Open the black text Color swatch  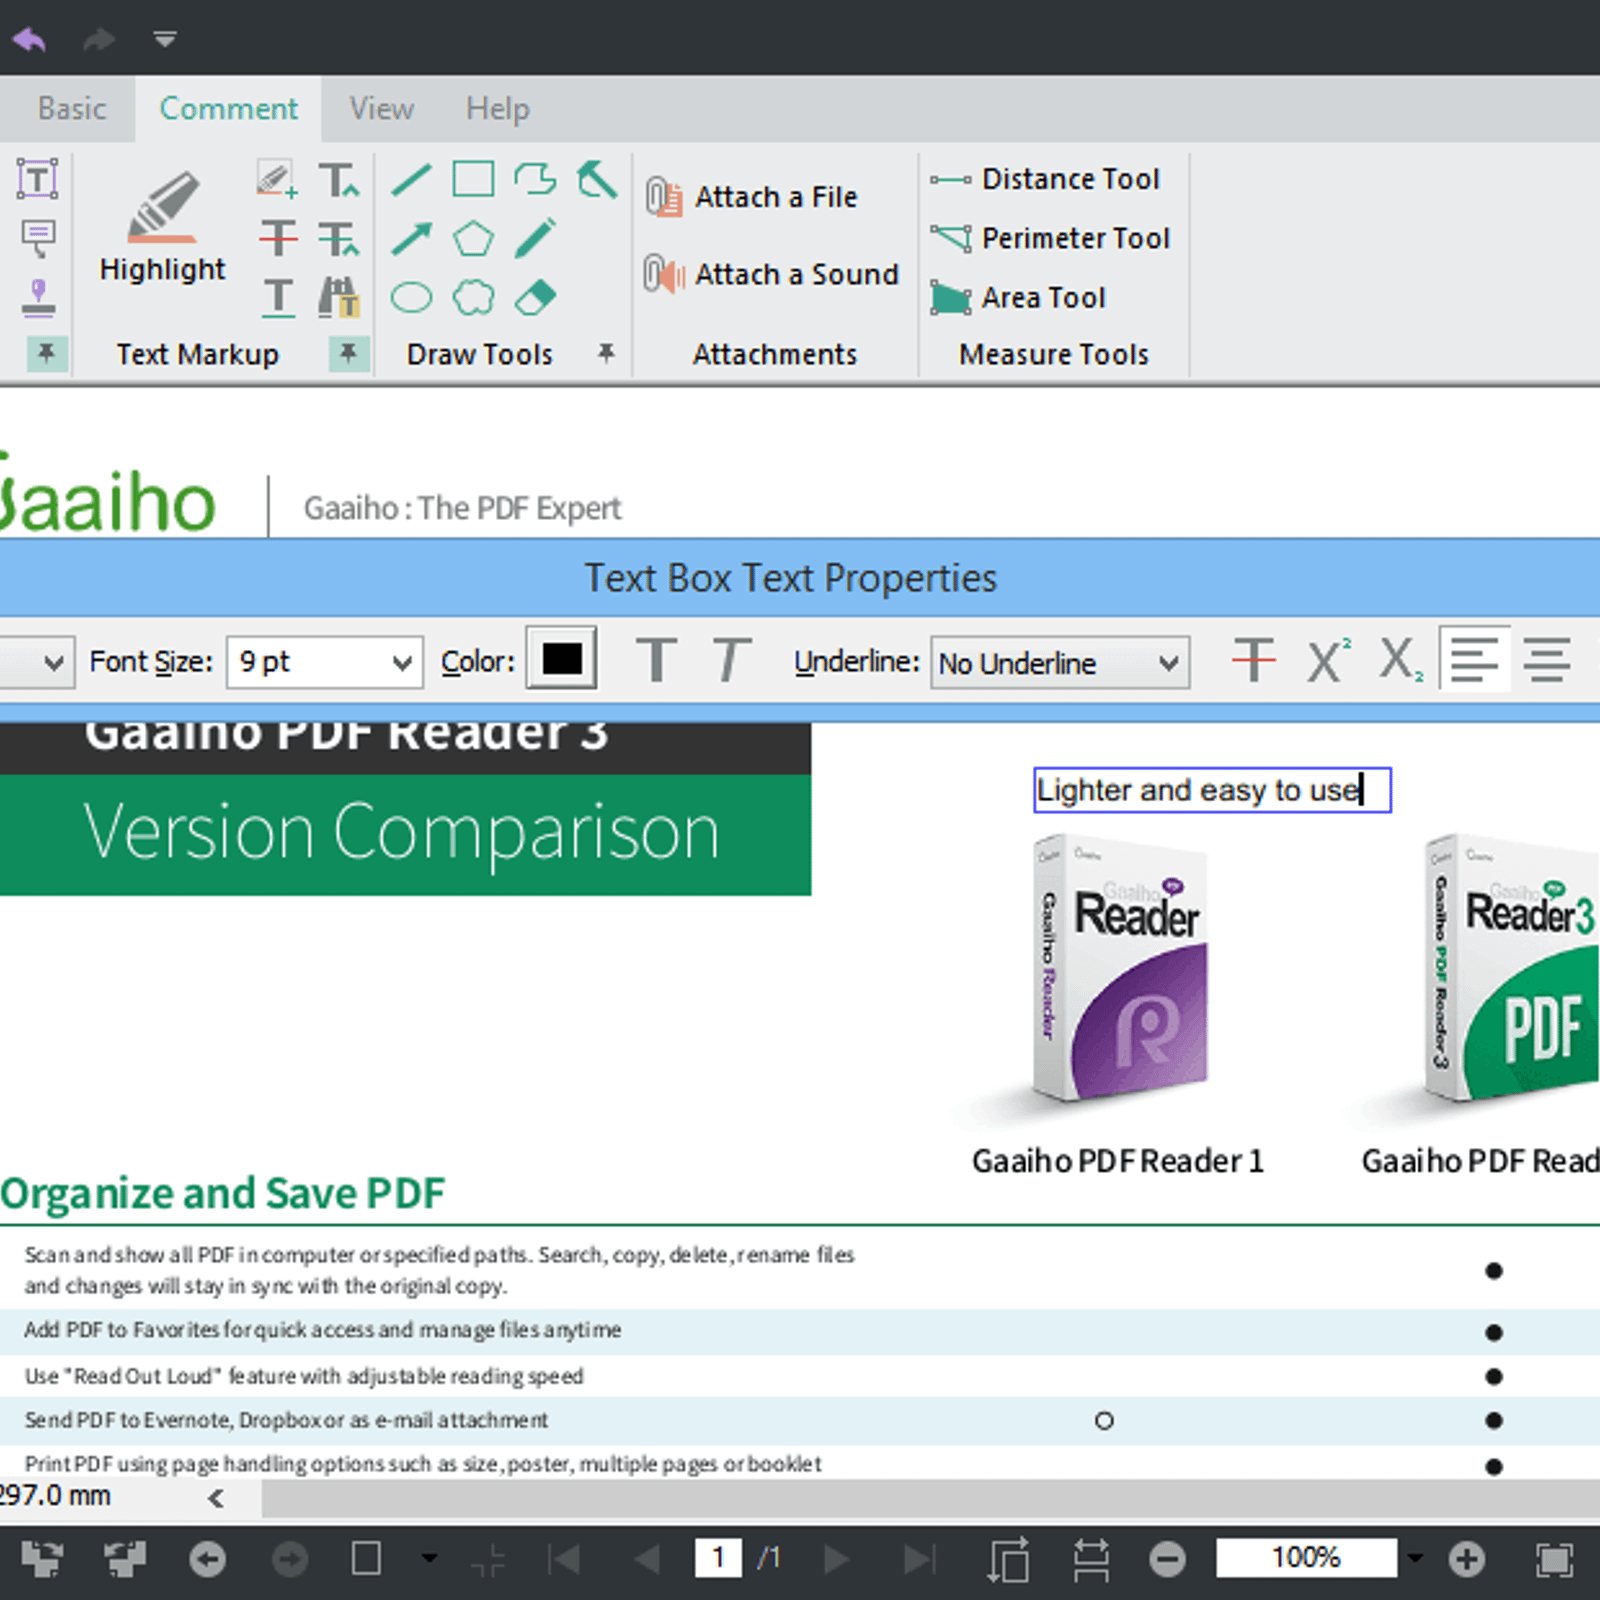coord(562,659)
